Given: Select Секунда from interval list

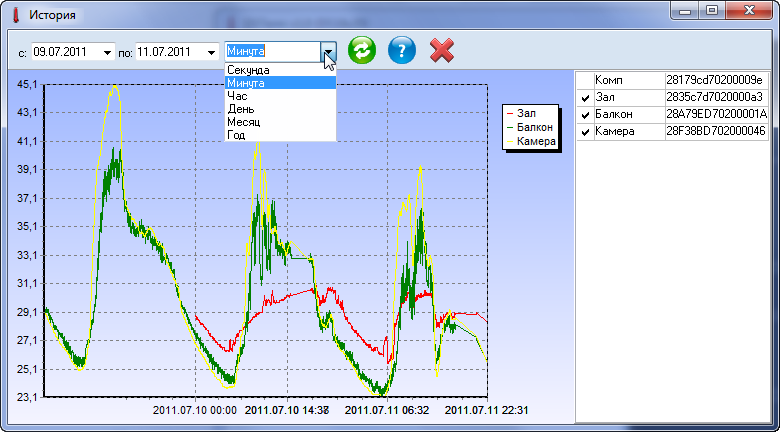Looking at the screenshot, I should point(281,70).
